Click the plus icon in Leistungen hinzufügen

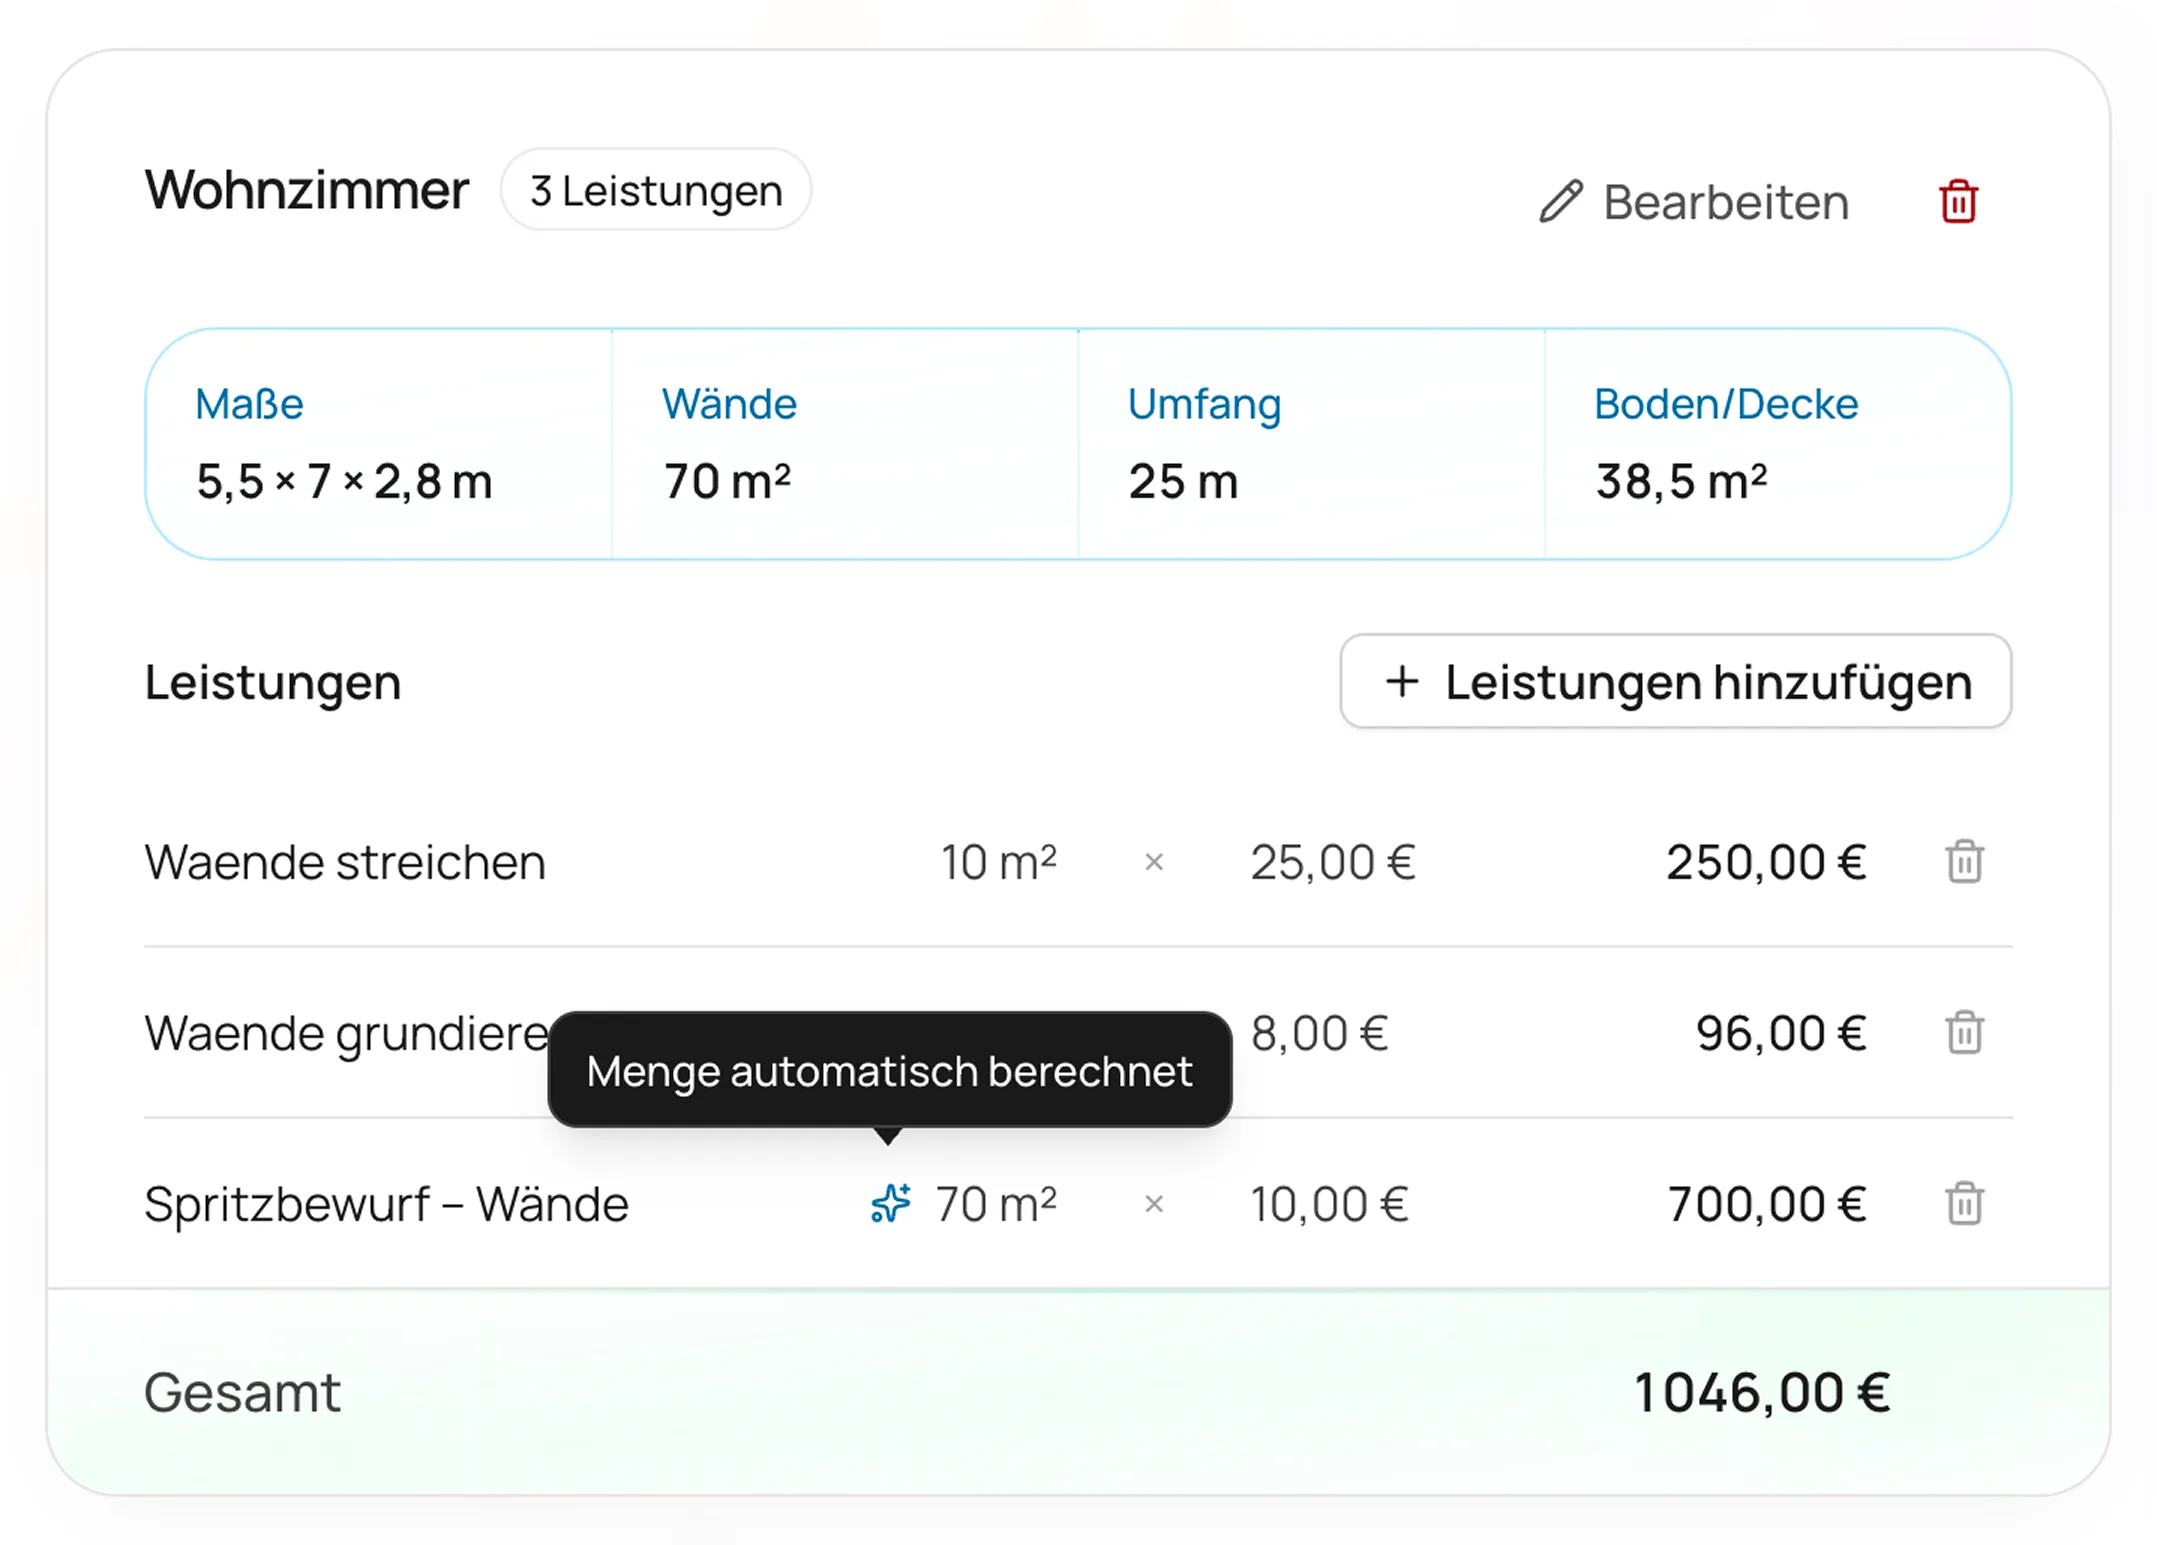click(x=1402, y=682)
